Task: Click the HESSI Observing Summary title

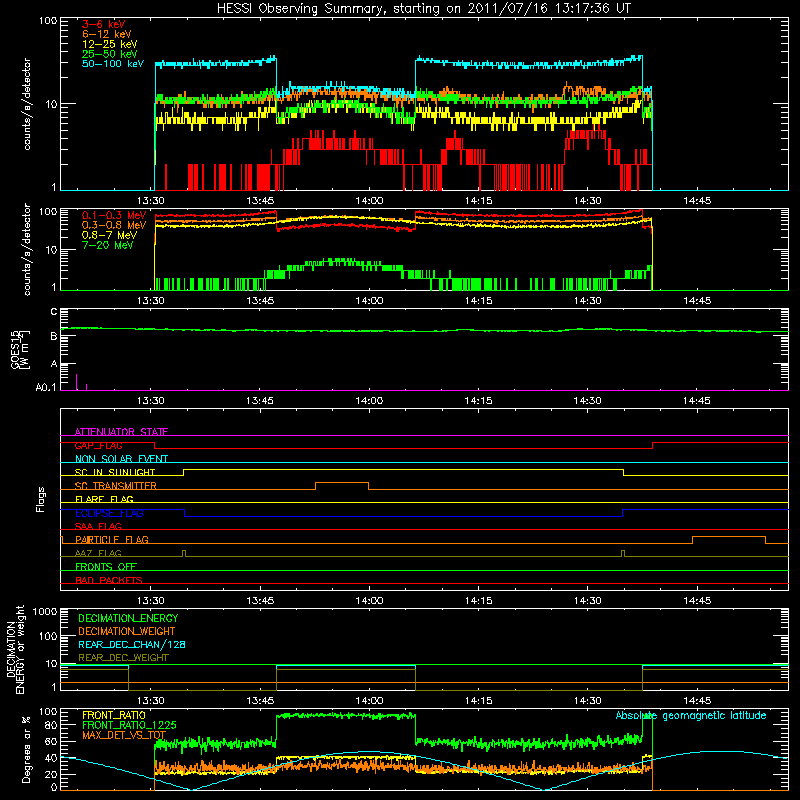Action: pyautogui.click(x=424, y=8)
